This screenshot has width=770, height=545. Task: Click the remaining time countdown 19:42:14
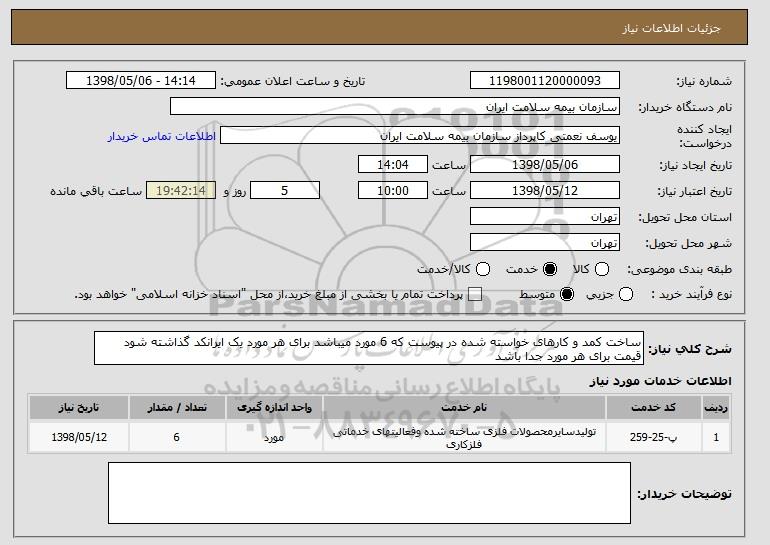tap(181, 191)
